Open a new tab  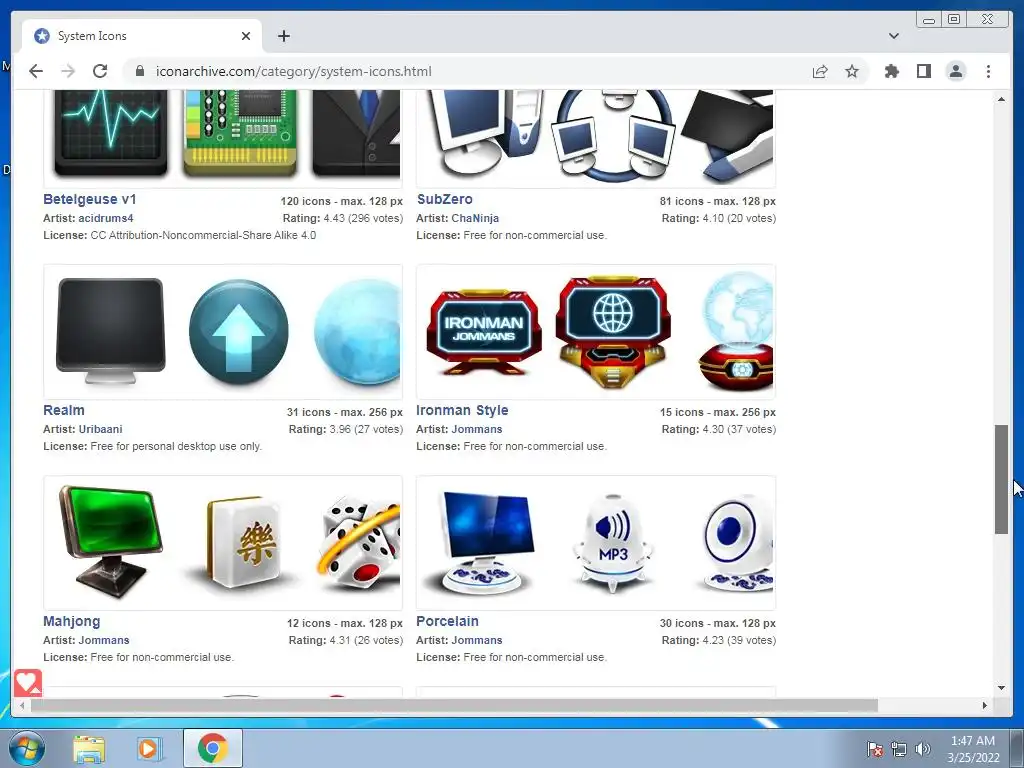click(x=283, y=36)
